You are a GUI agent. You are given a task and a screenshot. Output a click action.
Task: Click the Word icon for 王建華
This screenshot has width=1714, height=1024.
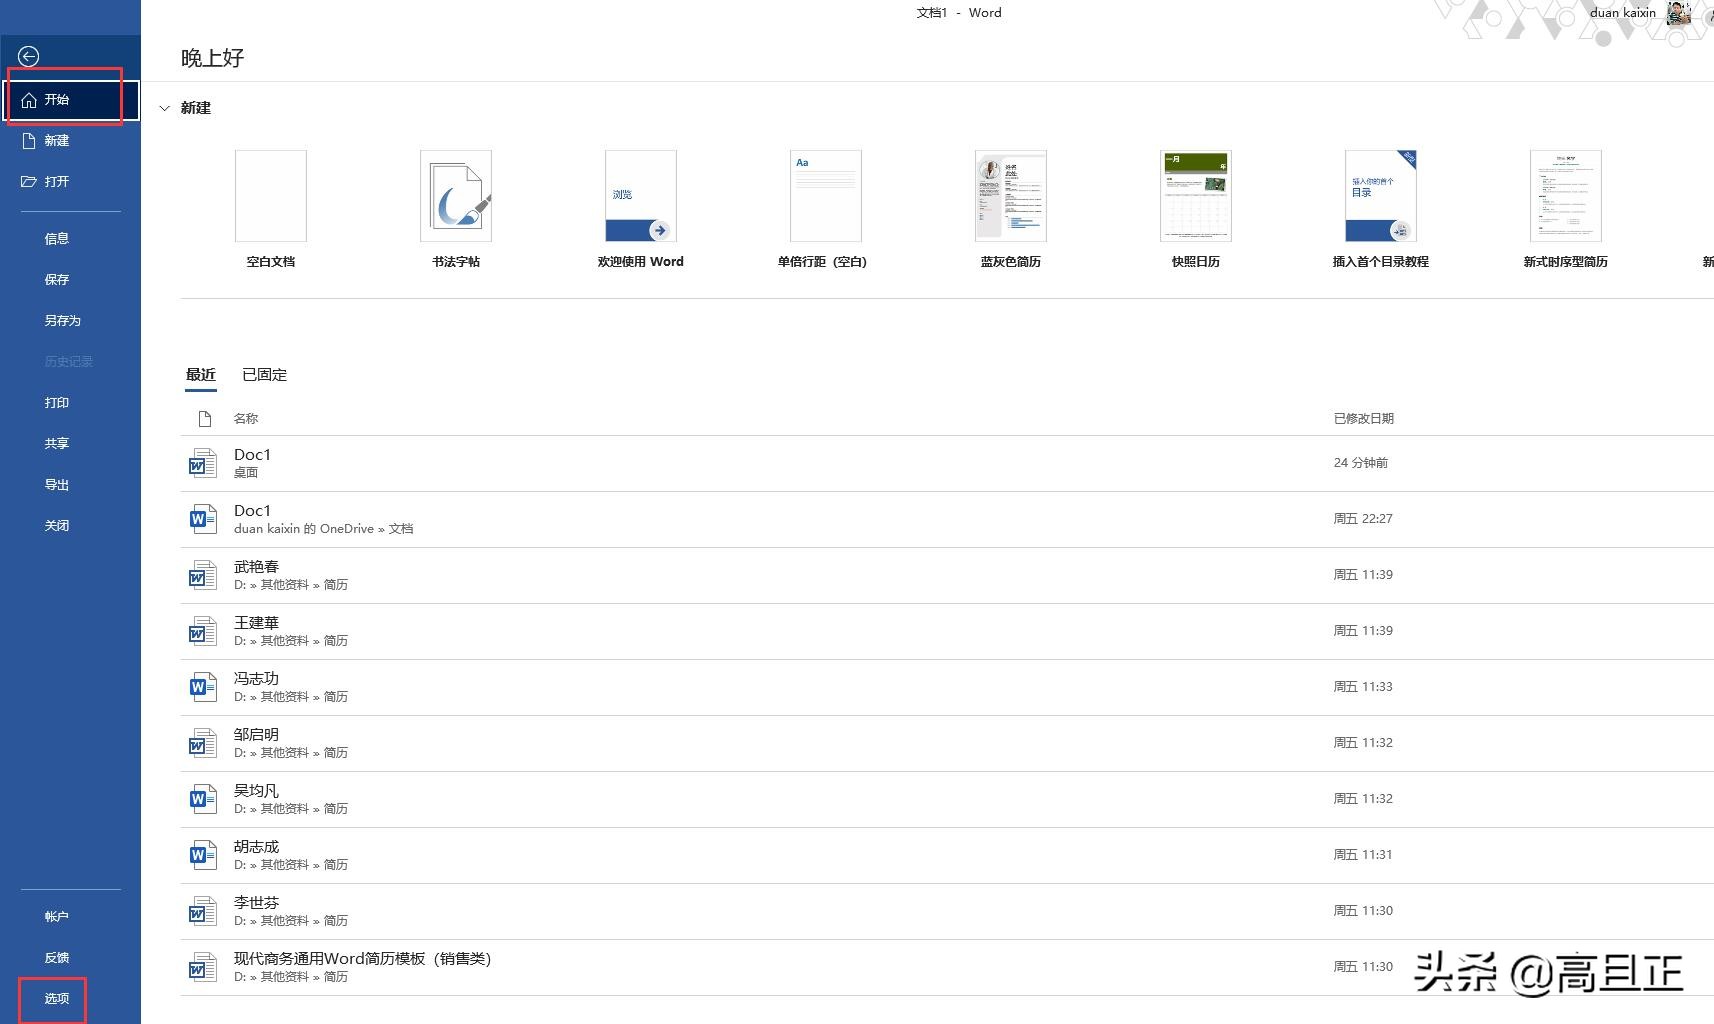[203, 631]
